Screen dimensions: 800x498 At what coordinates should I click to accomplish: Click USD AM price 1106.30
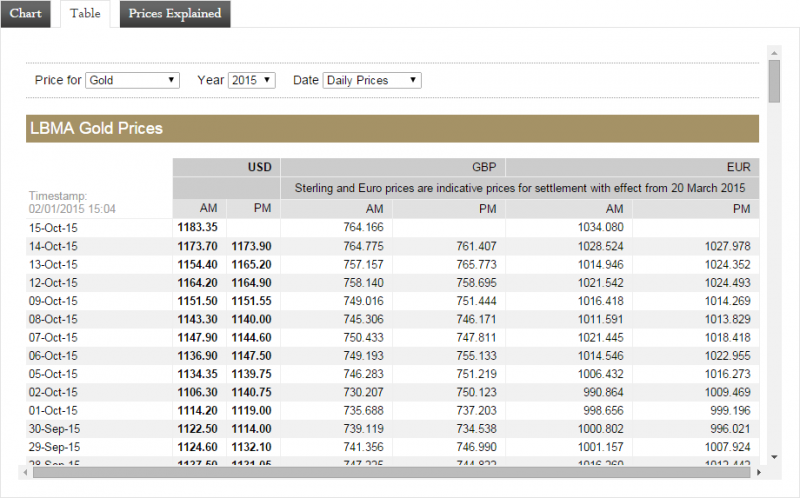point(197,392)
